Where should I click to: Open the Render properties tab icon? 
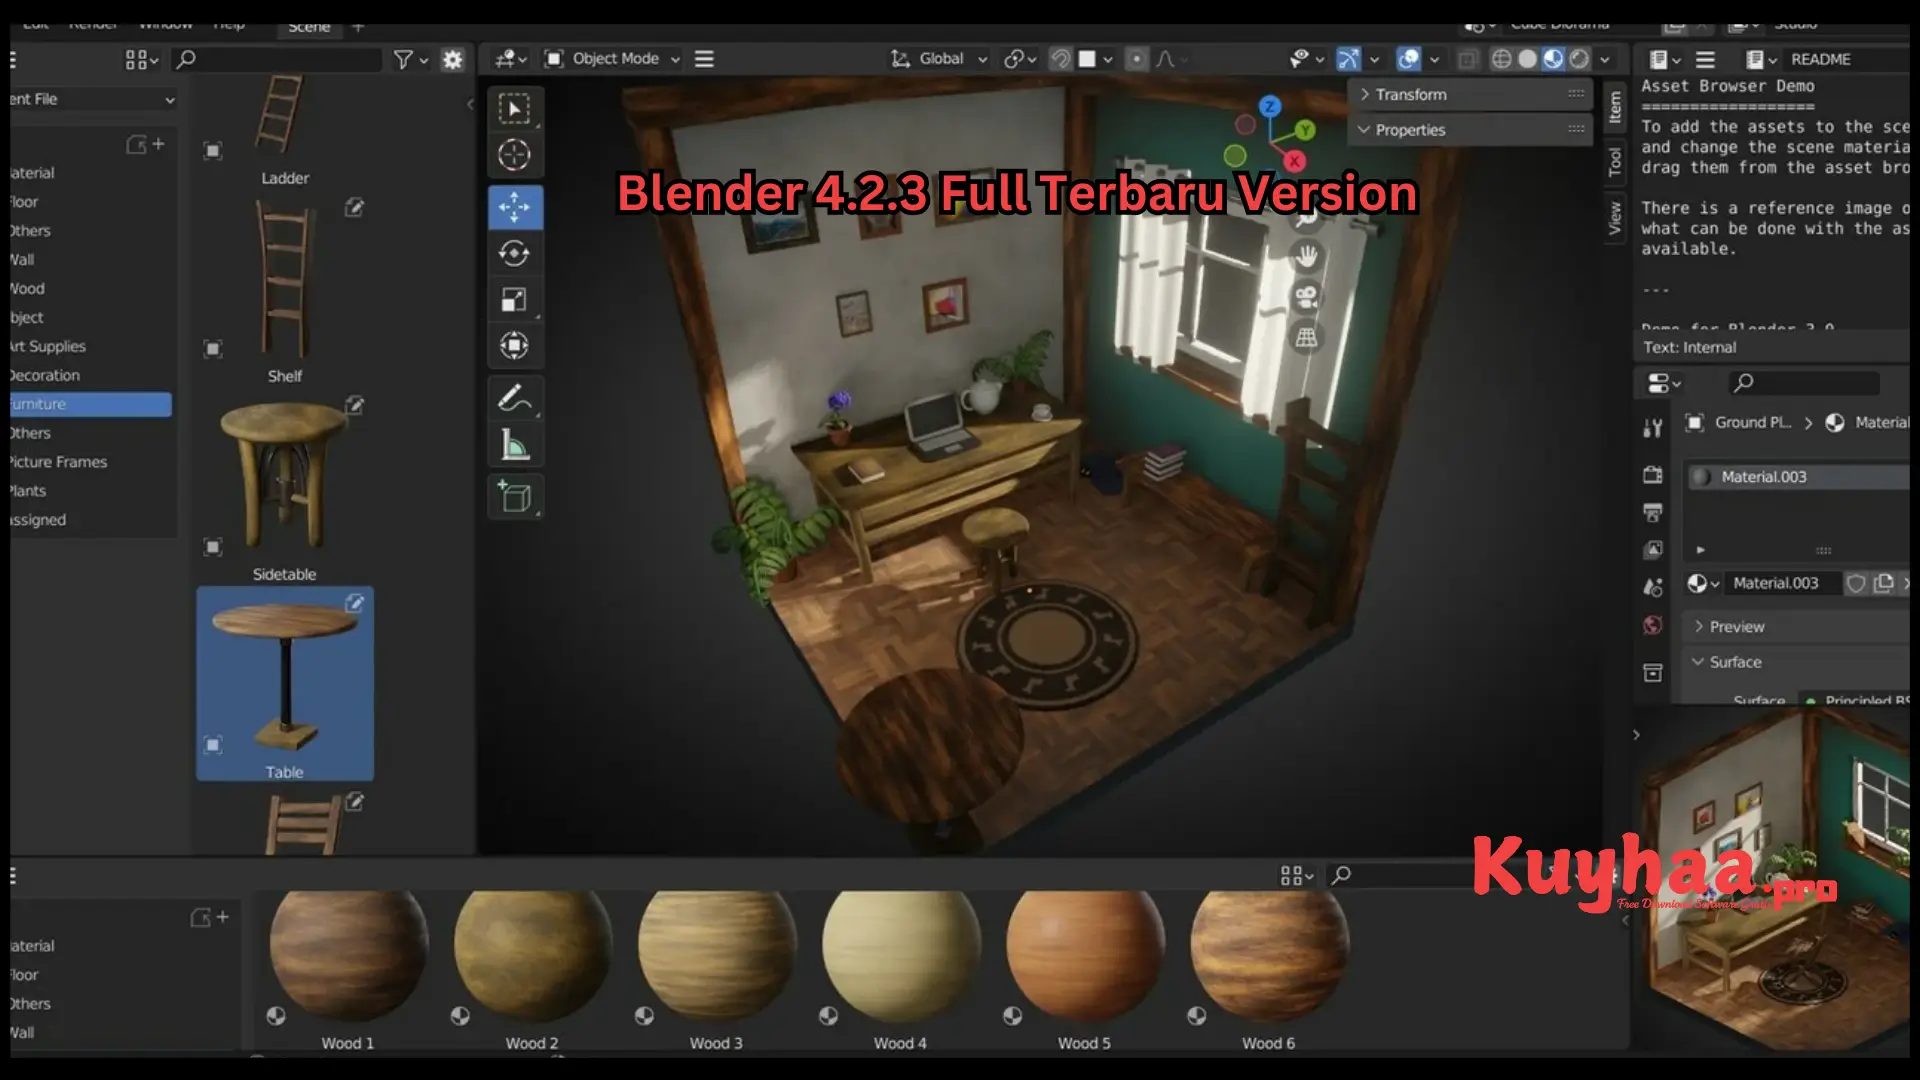click(1653, 475)
